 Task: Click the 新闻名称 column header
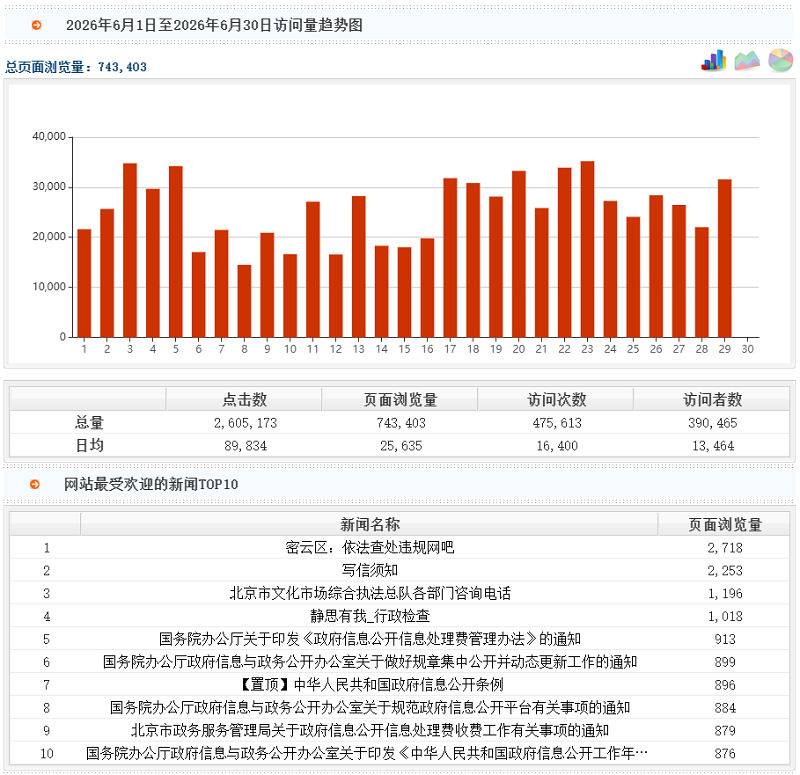point(369,524)
